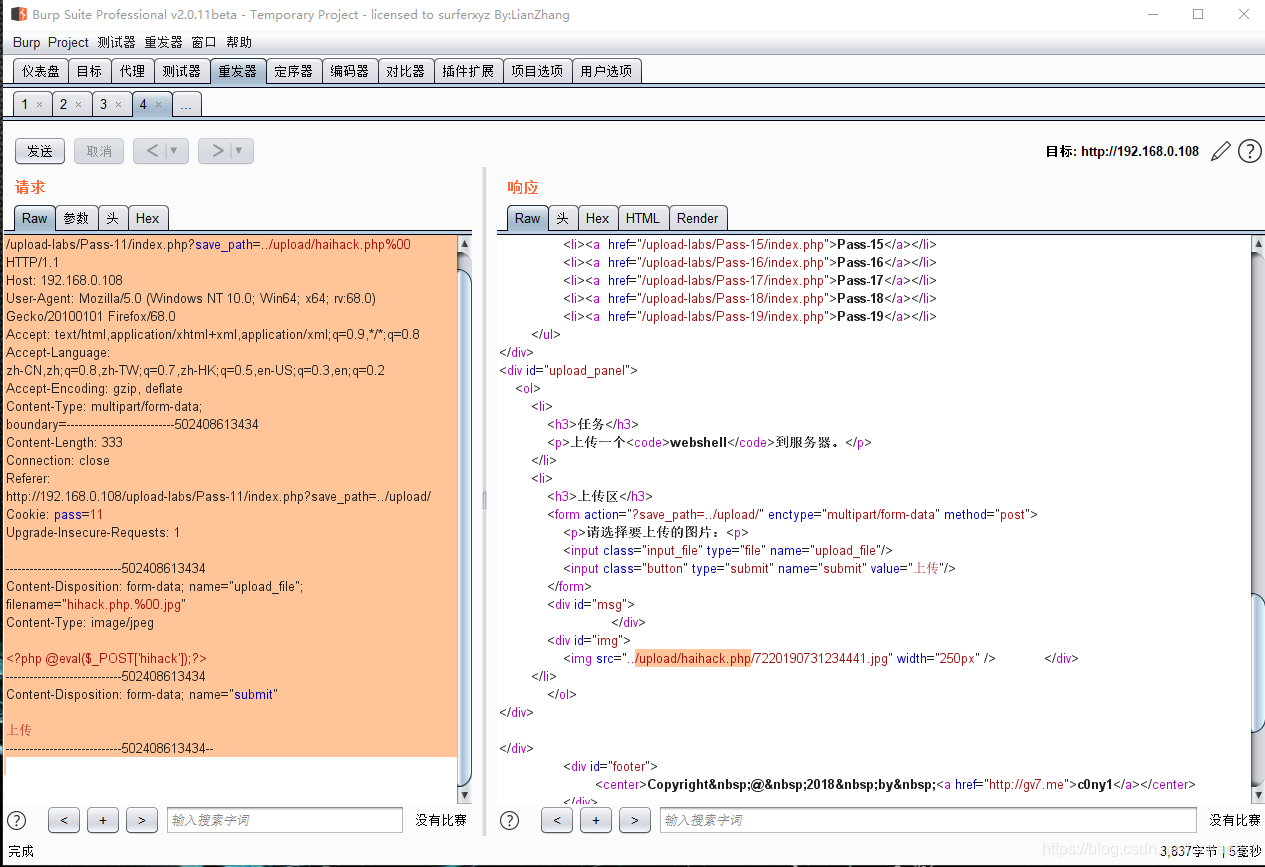This screenshot has width=1265, height=867.
Task: Go to next request history with > button
Action: [x=216, y=151]
